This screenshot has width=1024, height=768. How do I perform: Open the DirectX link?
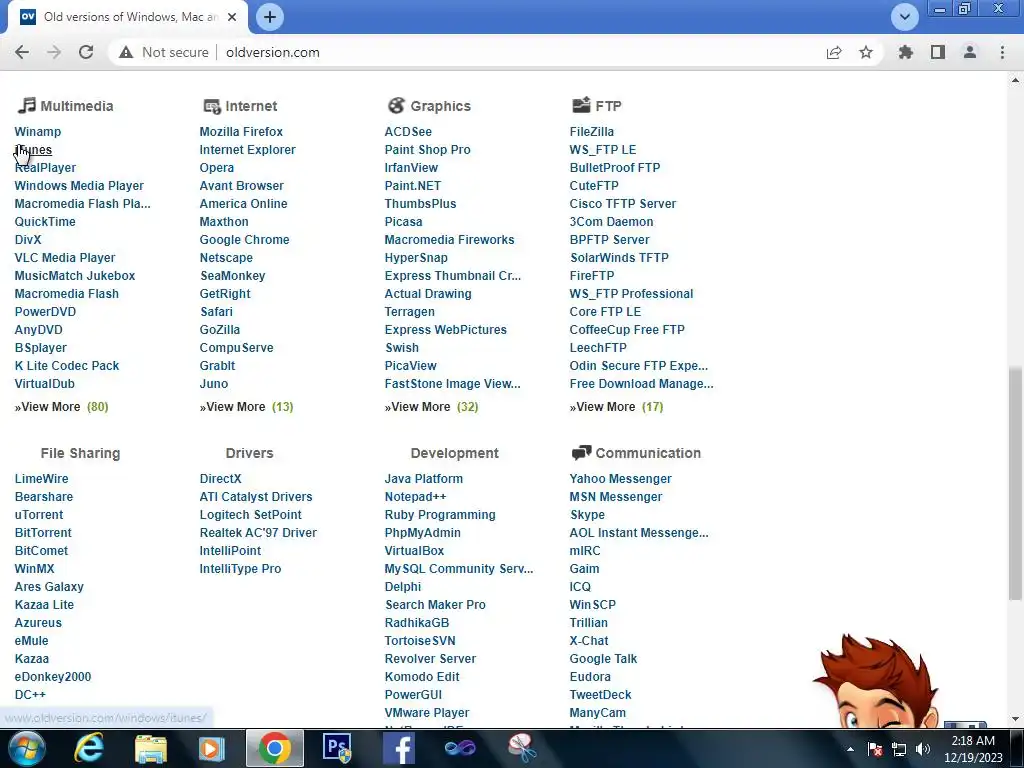(220, 479)
